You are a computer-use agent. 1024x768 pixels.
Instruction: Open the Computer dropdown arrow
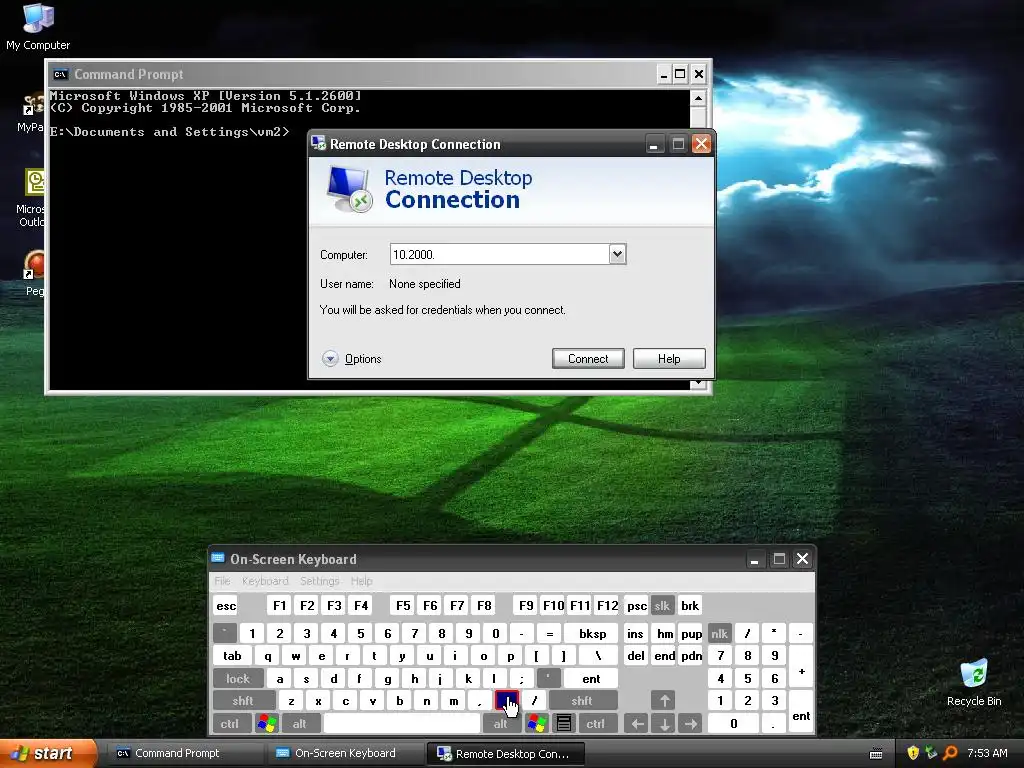(x=617, y=254)
